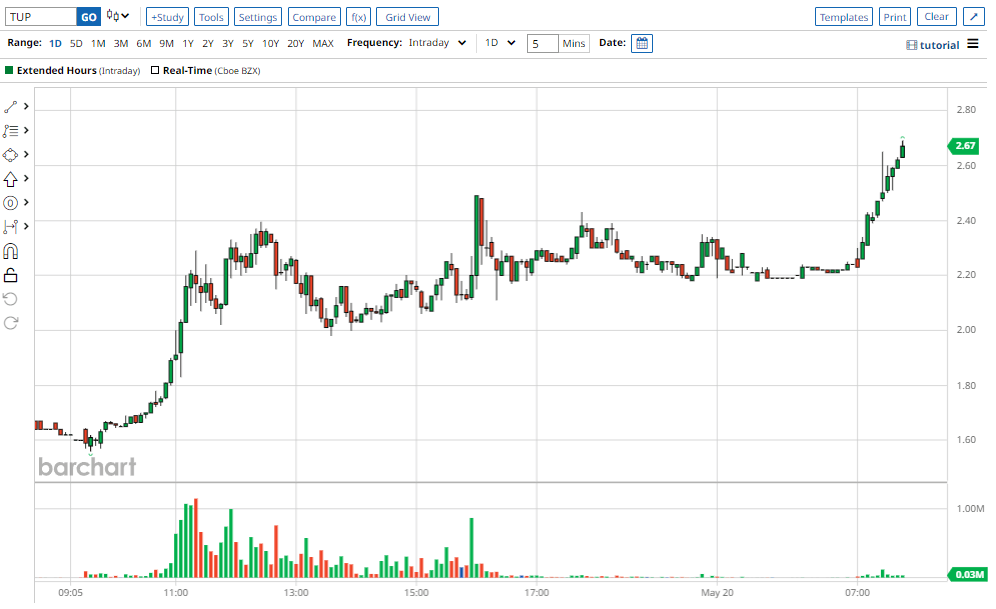This screenshot has height=609, width=996.
Task: Choose the up-arrow marker tool icon
Action: point(10,179)
